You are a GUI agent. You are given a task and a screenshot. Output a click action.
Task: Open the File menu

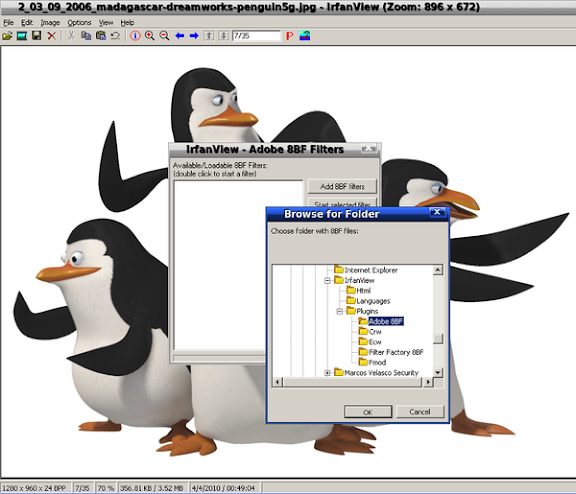point(8,23)
